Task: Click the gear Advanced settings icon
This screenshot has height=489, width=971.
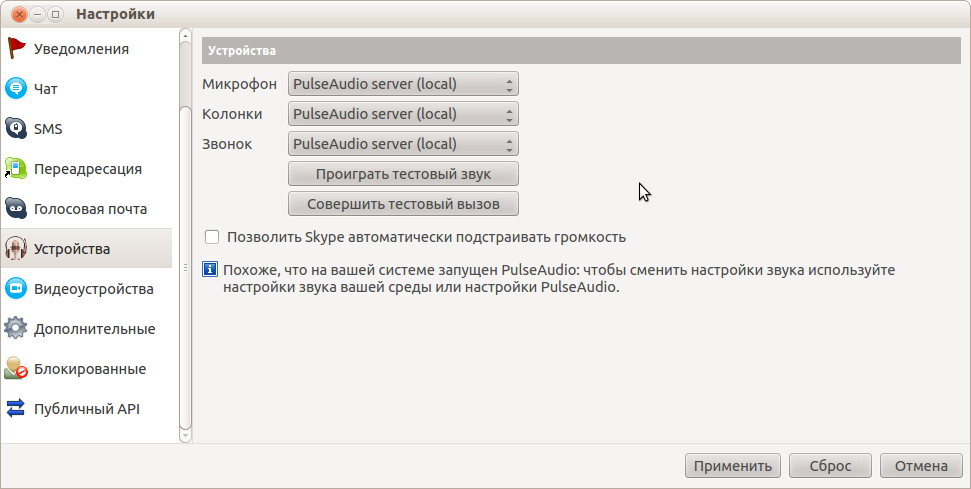Action: 16,329
